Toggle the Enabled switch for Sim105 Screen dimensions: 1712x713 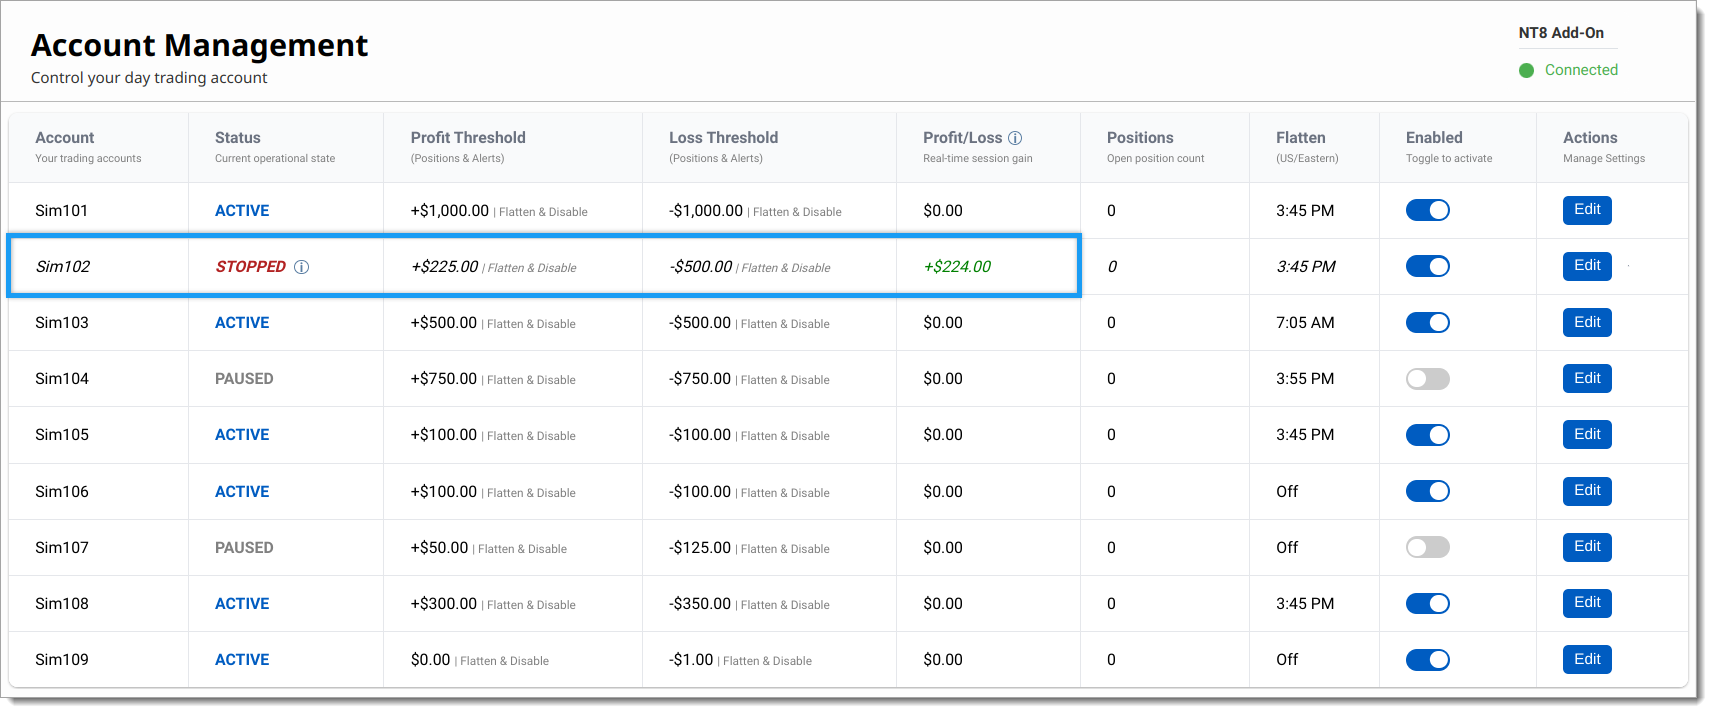point(1427,435)
